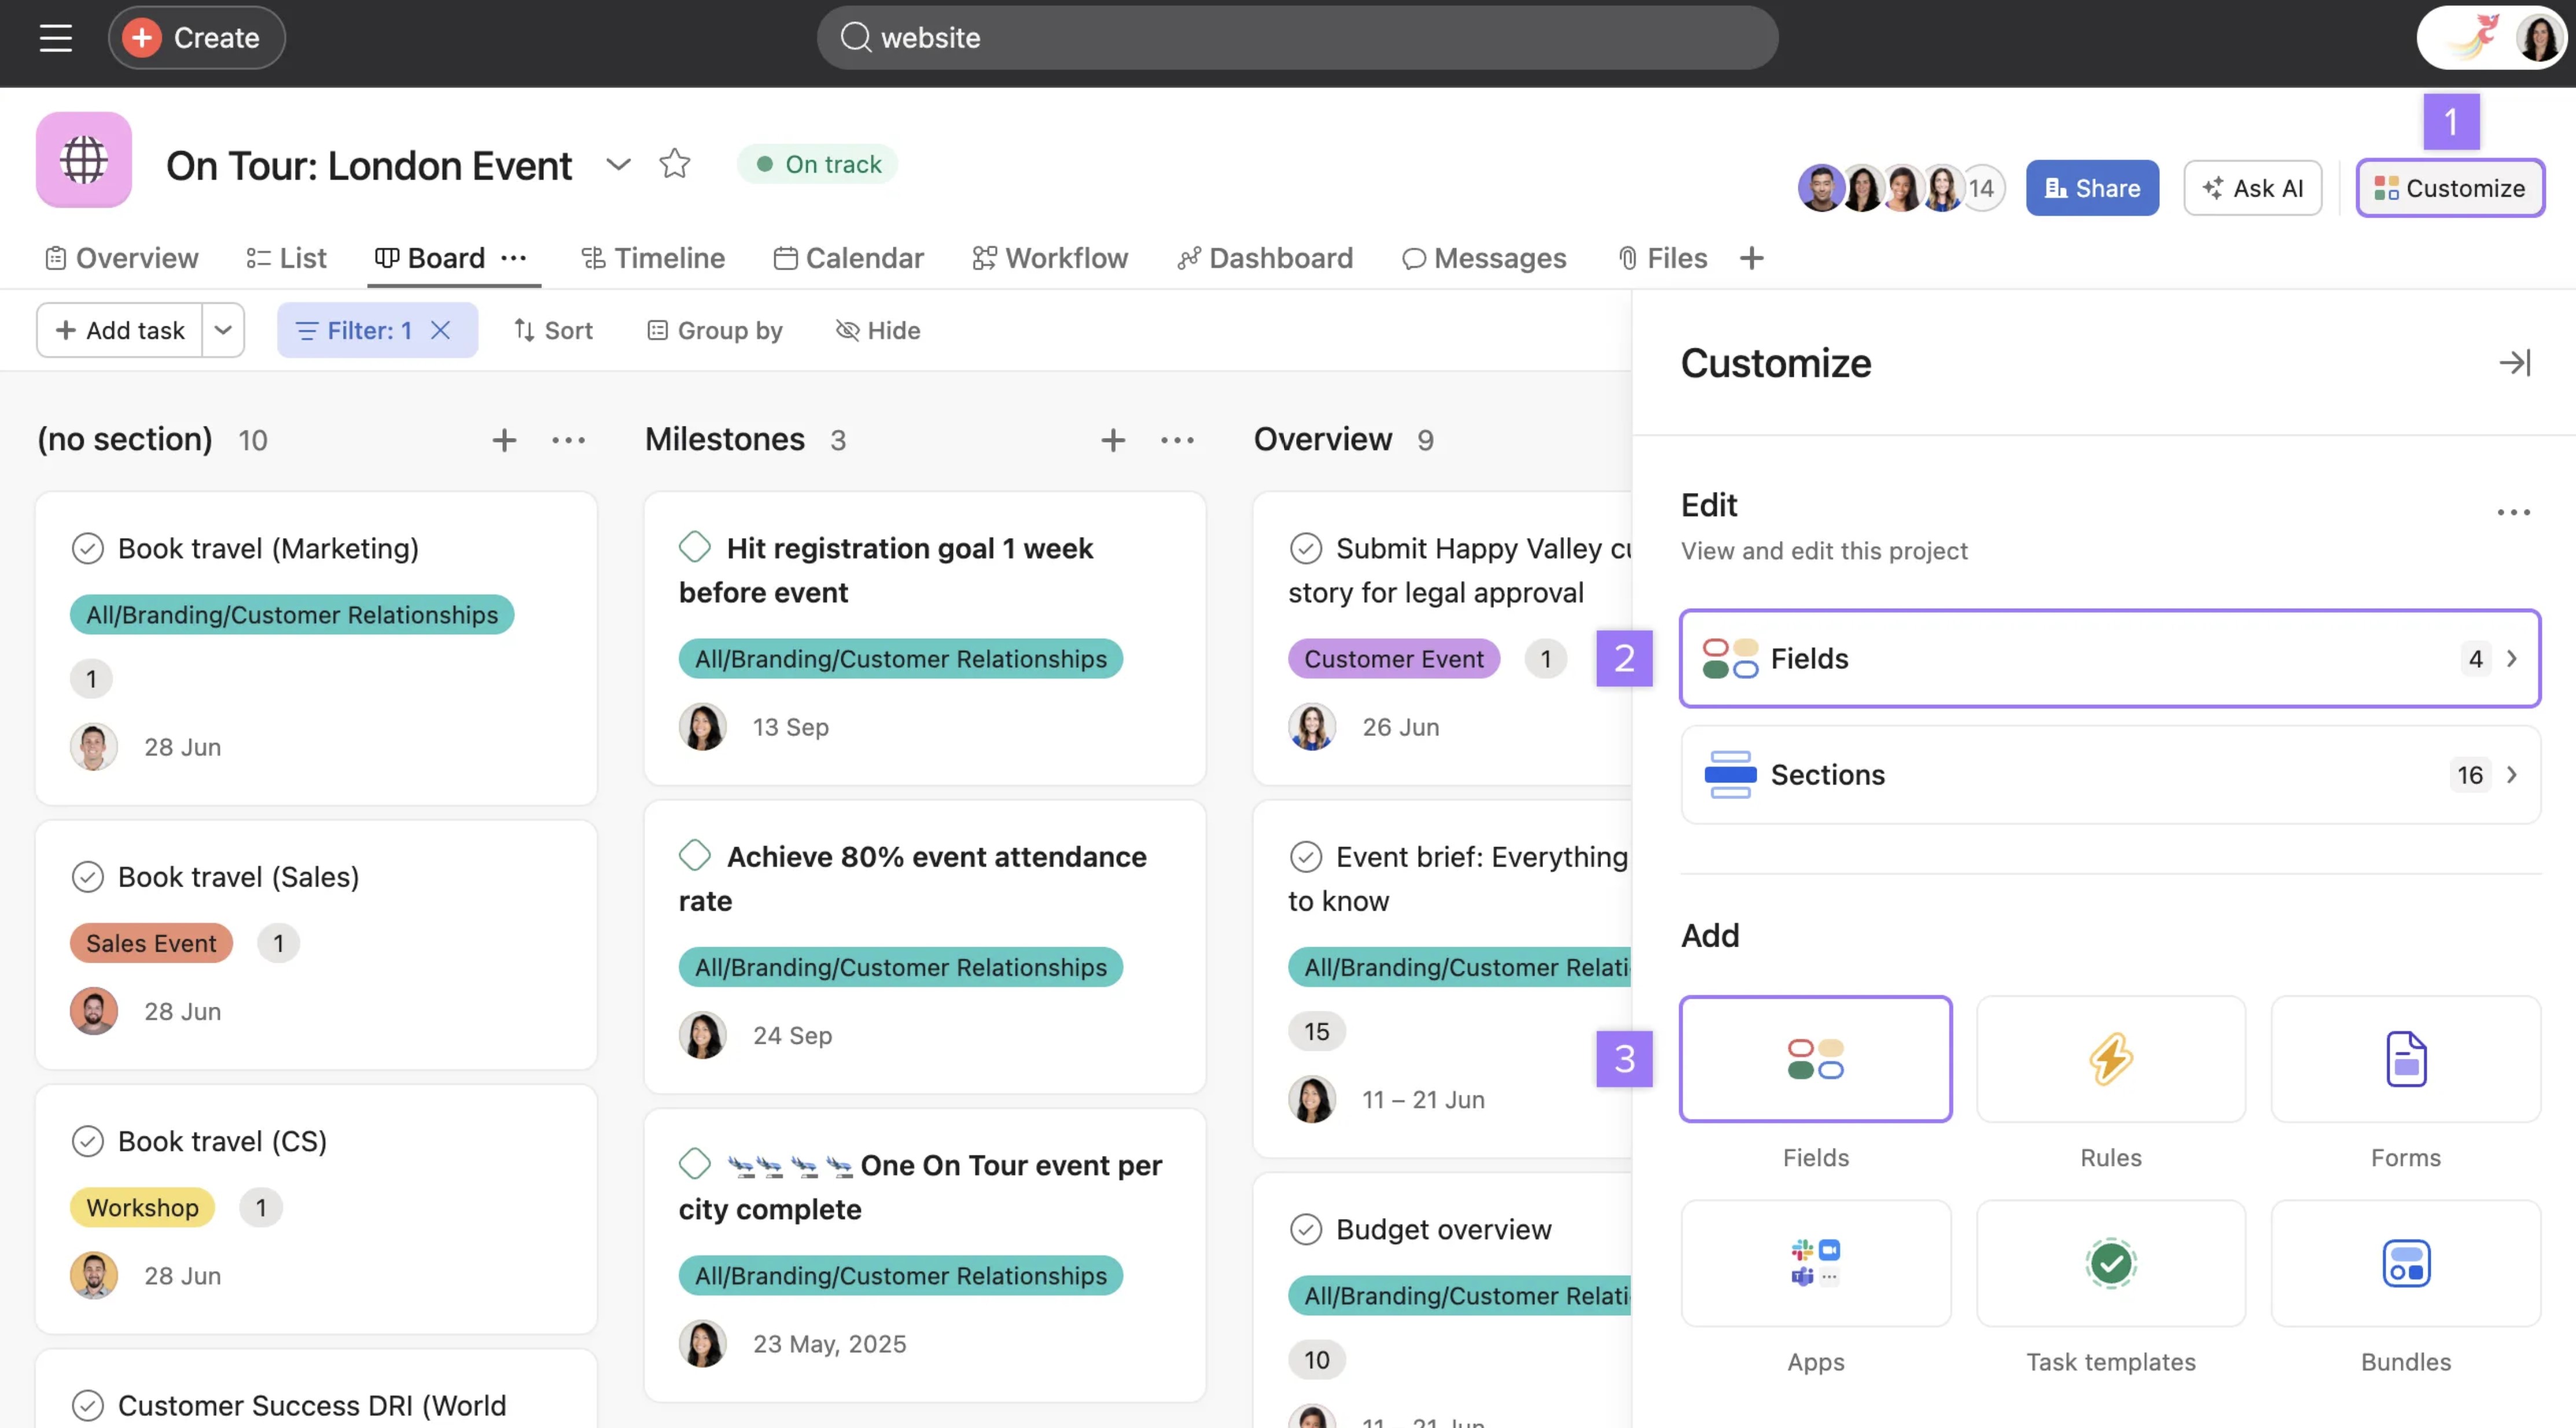The width and height of the screenshot is (2576, 1428).
Task: Mark Book travel (Marketing) complete
Action: point(88,549)
